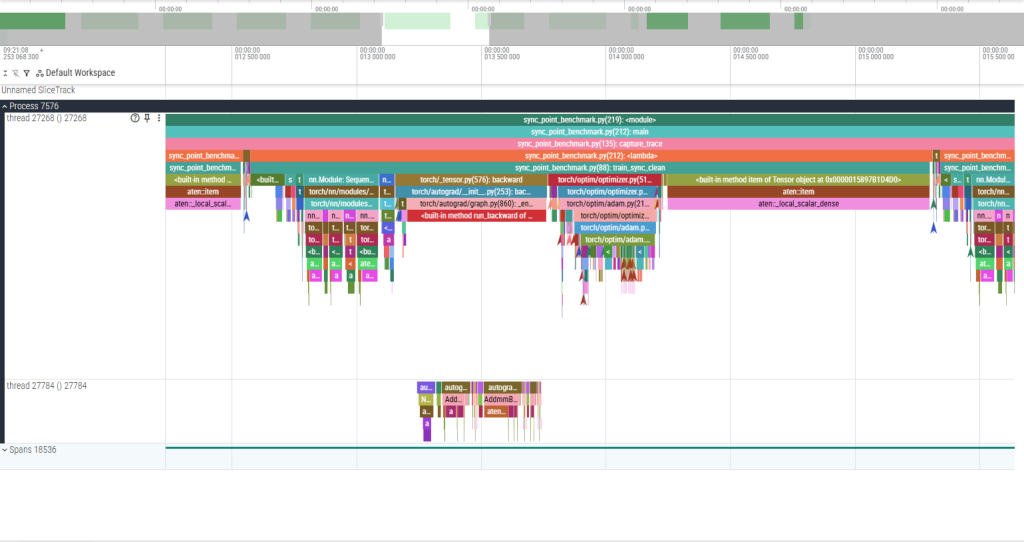Select the Unnamed SliceTrack row
1024x542 pixels.
[38, 90]
